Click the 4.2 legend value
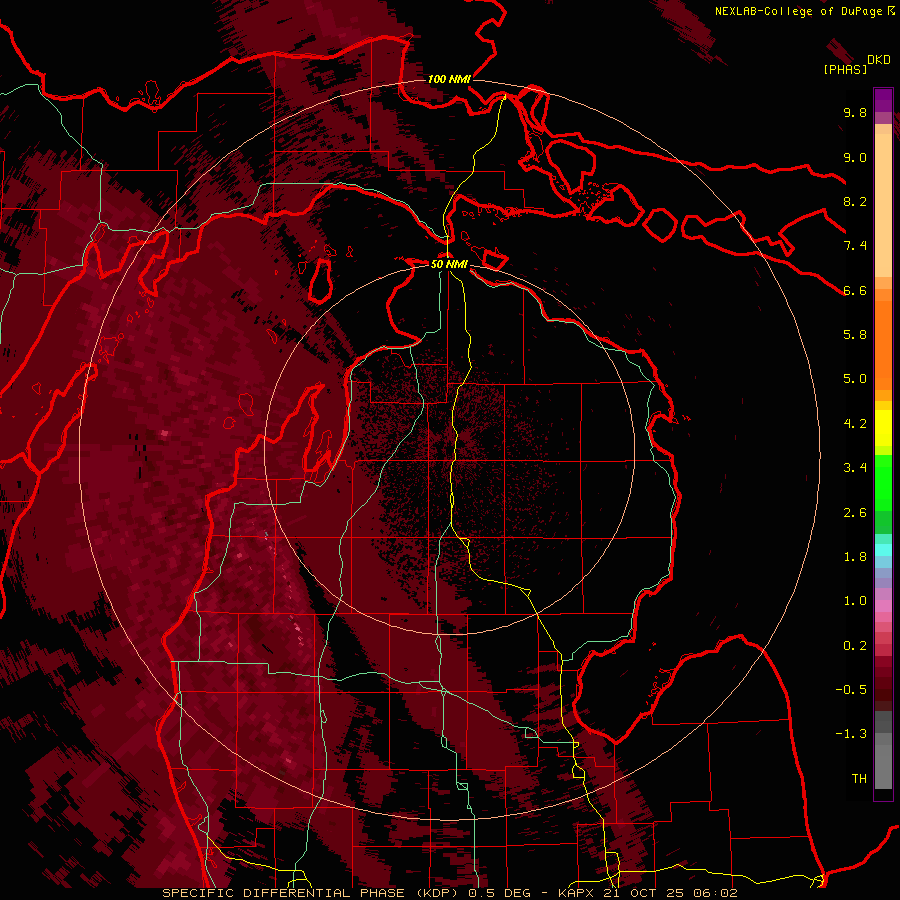 855,424
